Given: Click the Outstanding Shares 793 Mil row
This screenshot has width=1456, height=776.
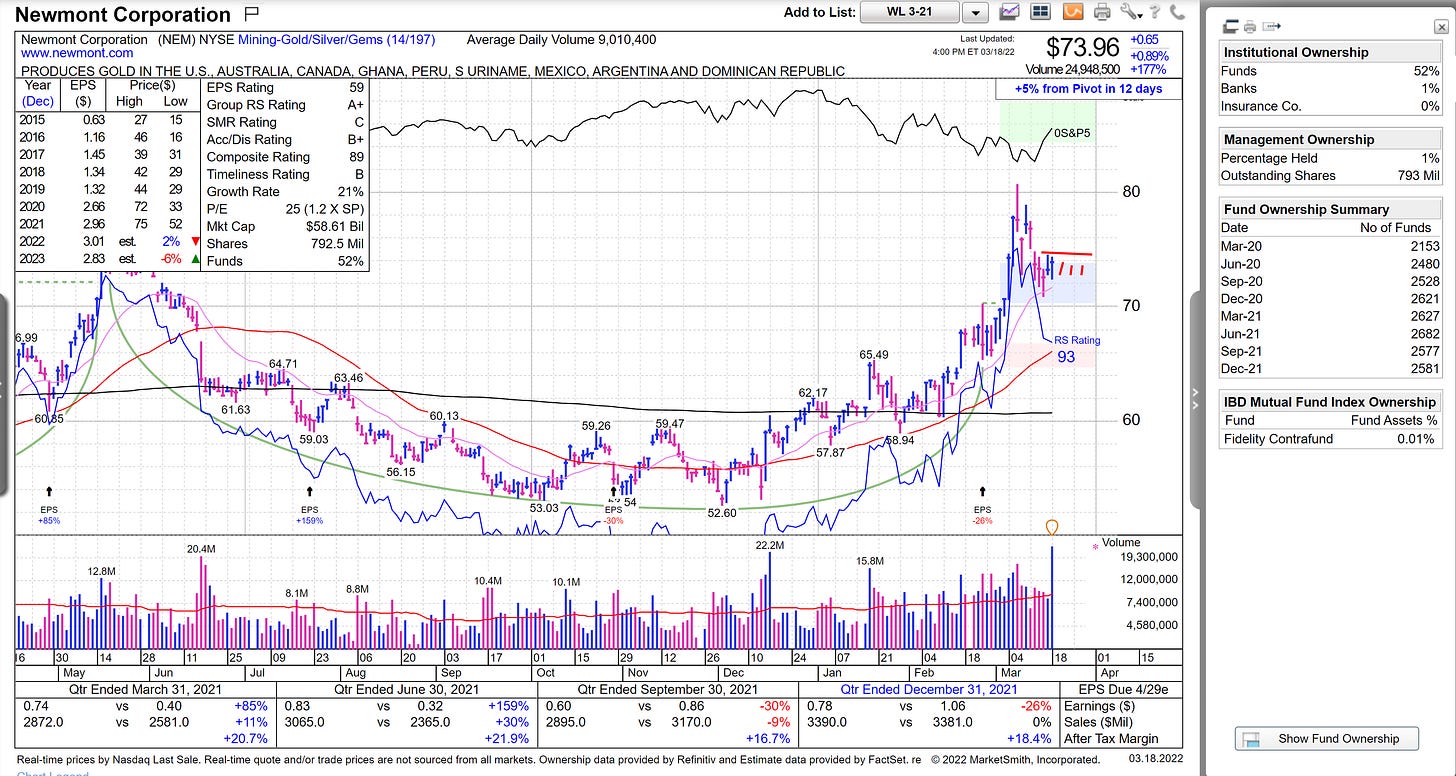Looking at the screenshot, I should (x=1330, y=175).
